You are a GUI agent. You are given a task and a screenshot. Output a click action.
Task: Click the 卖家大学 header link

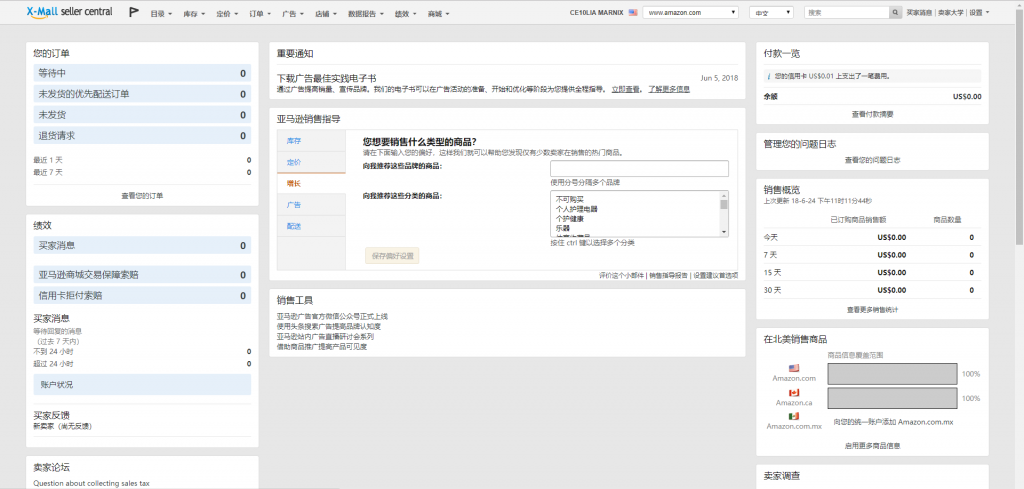pos(950,12)
